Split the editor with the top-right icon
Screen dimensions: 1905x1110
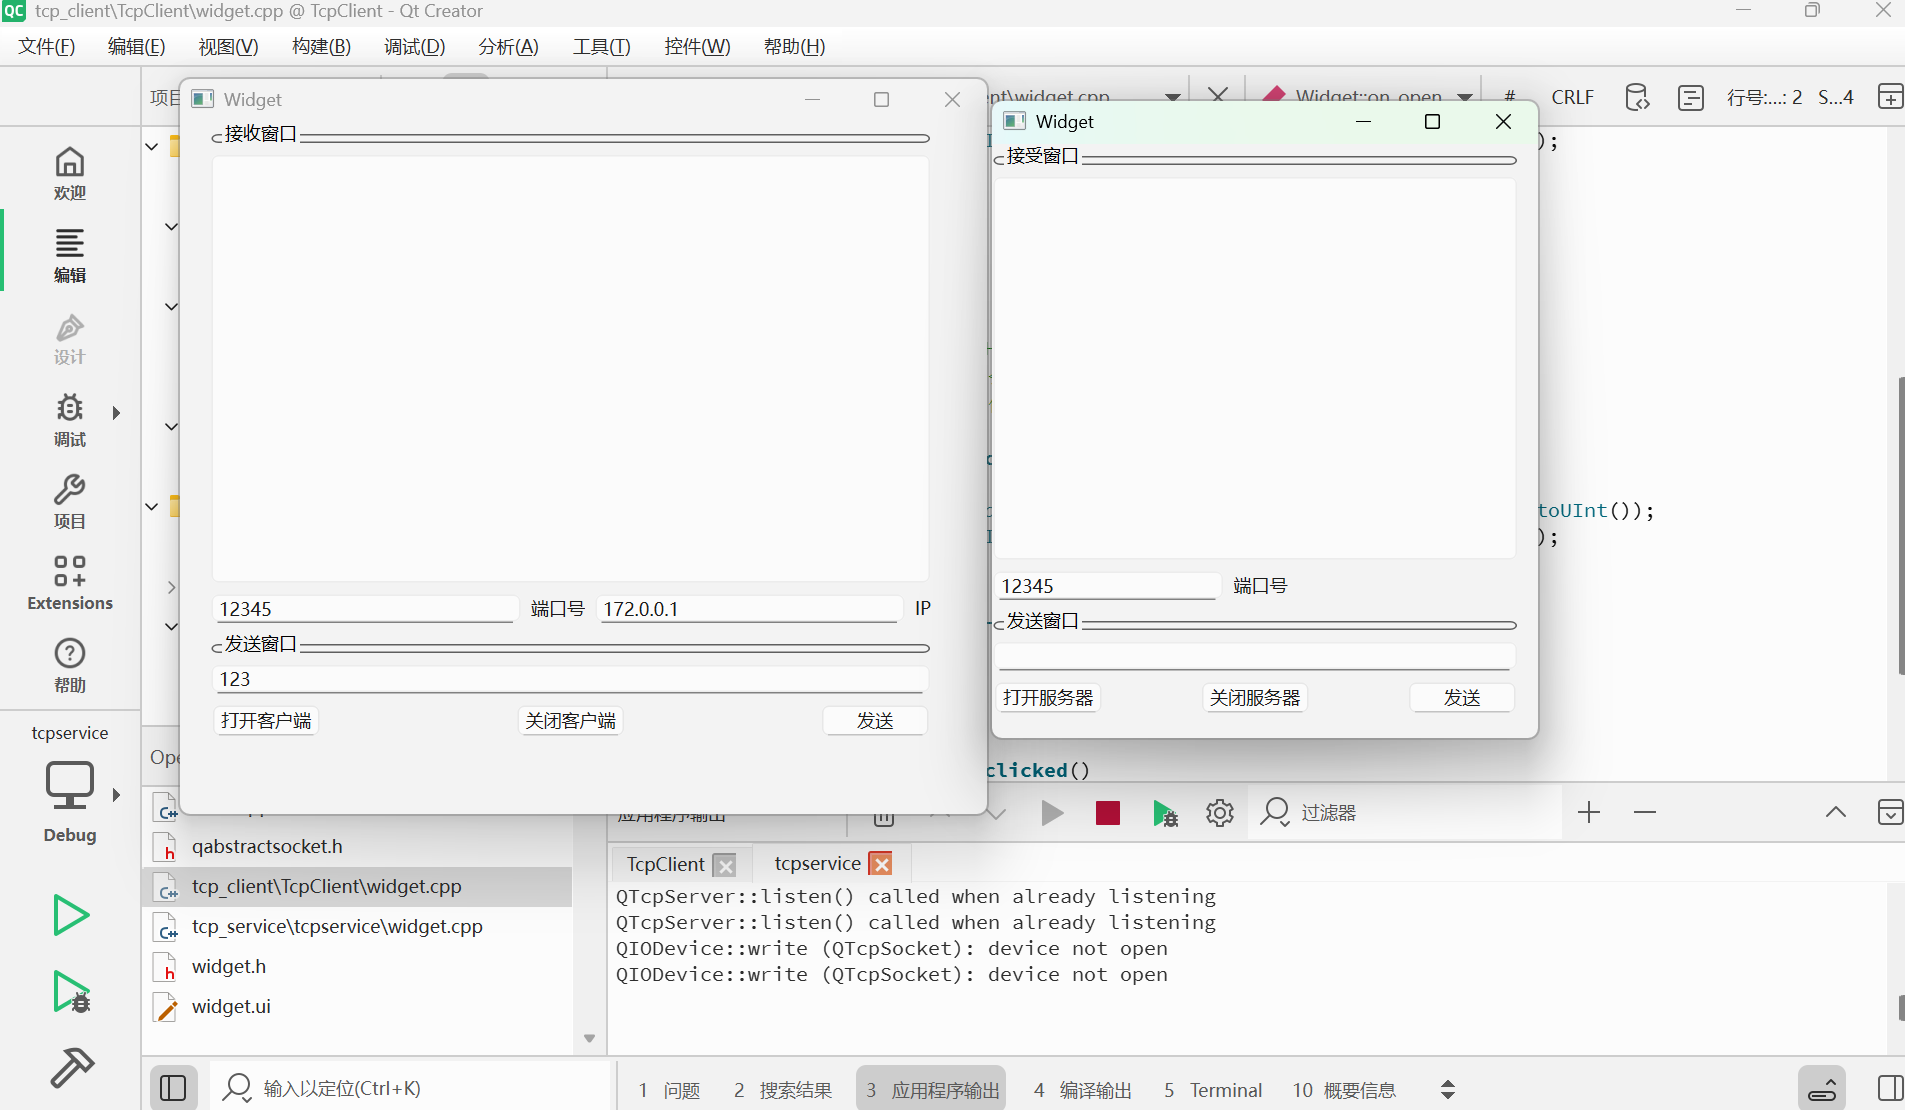1889,96
